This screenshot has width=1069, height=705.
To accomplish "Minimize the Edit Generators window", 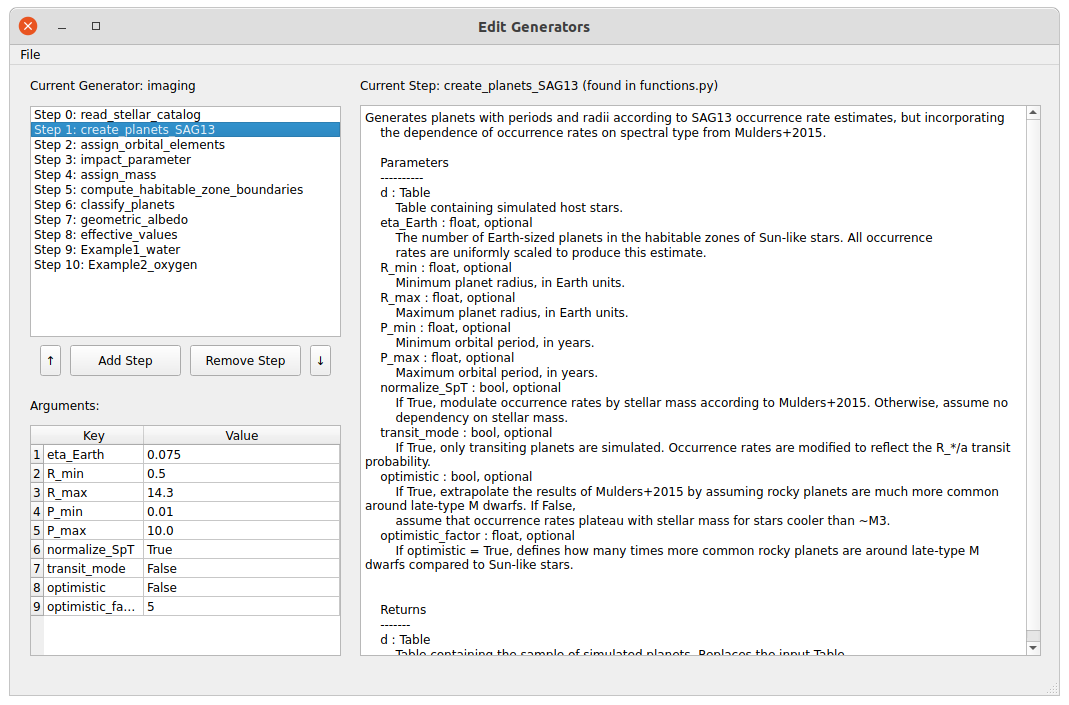I will click(x=62, y=27).
